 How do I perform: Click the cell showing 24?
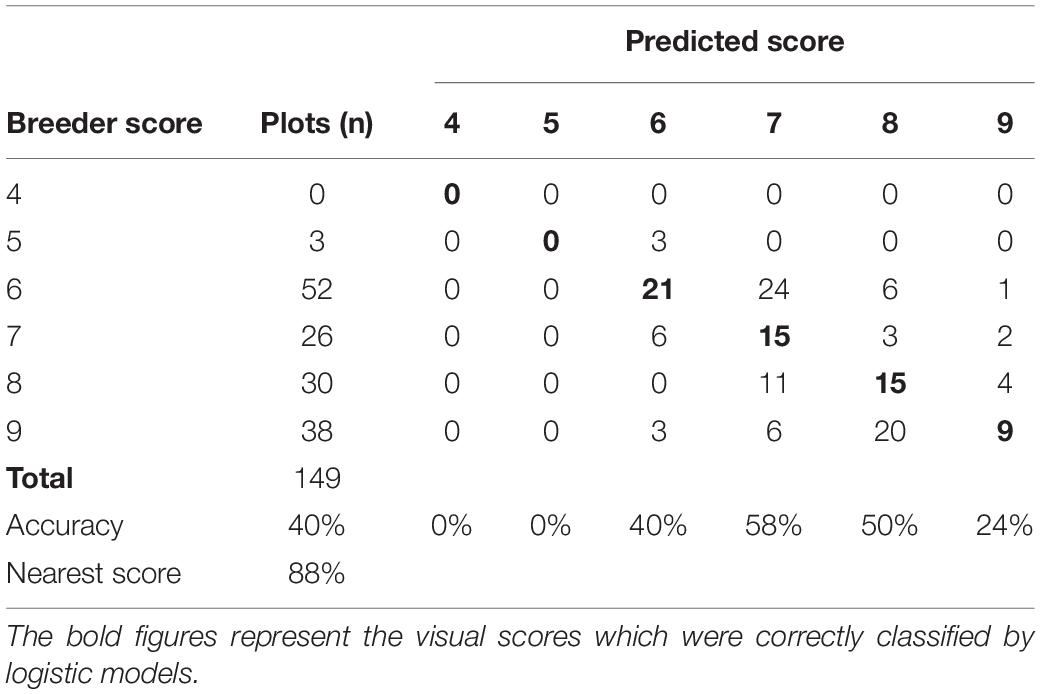[773, 290]
